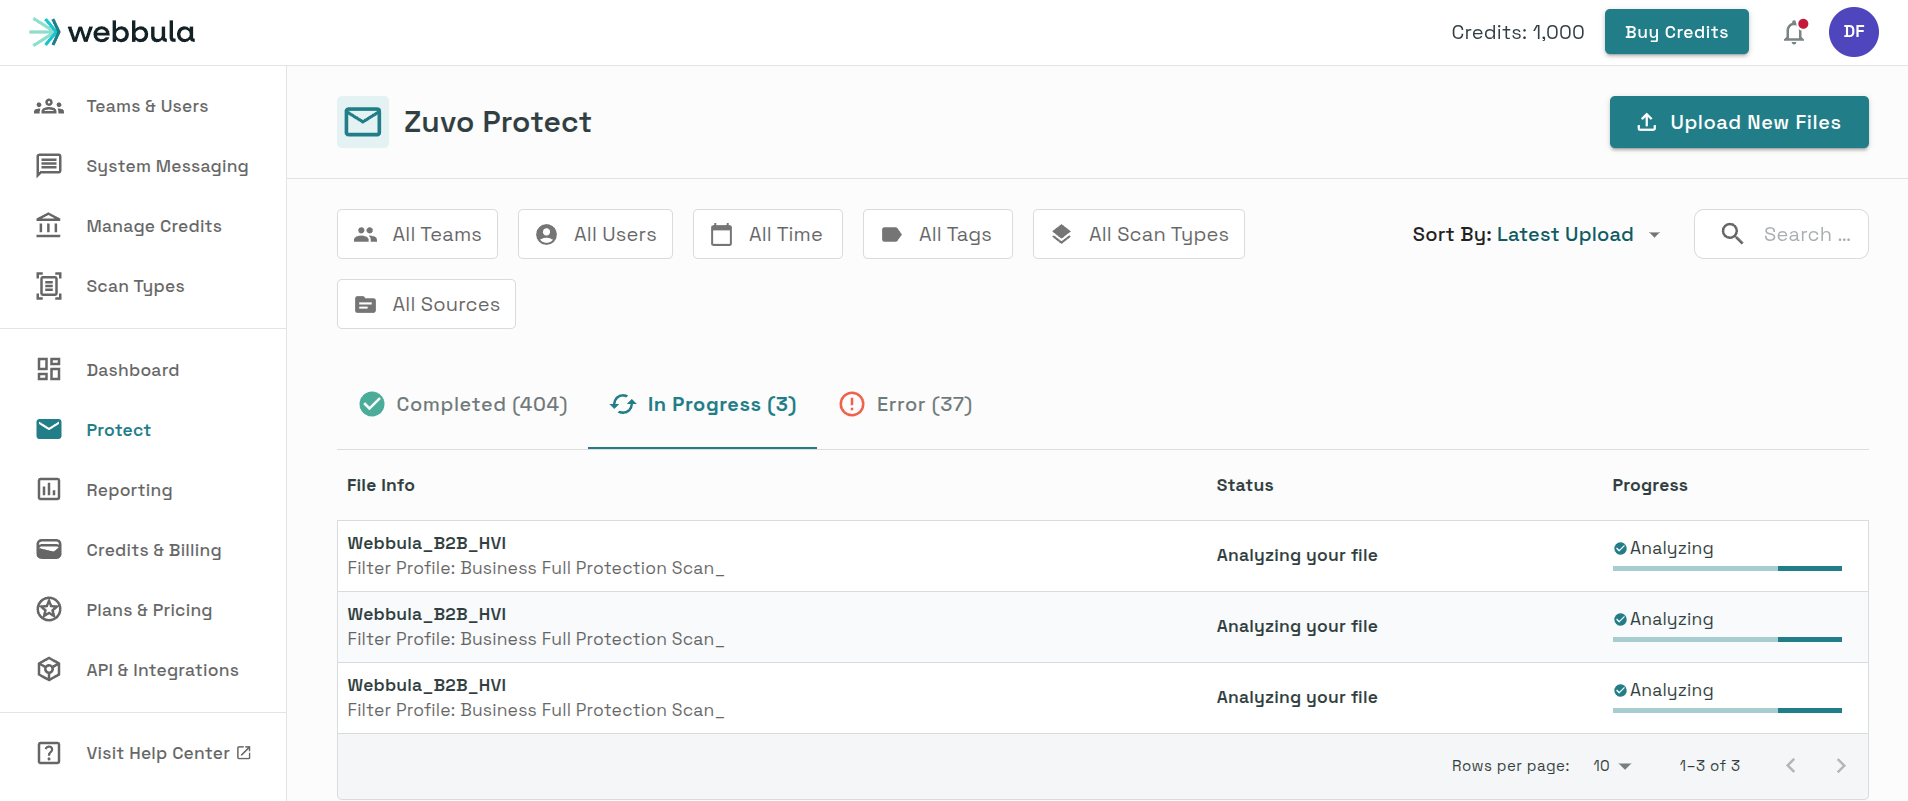
Task: Click the second row's Analyzing progress bar
Action: pos(1727,639)
